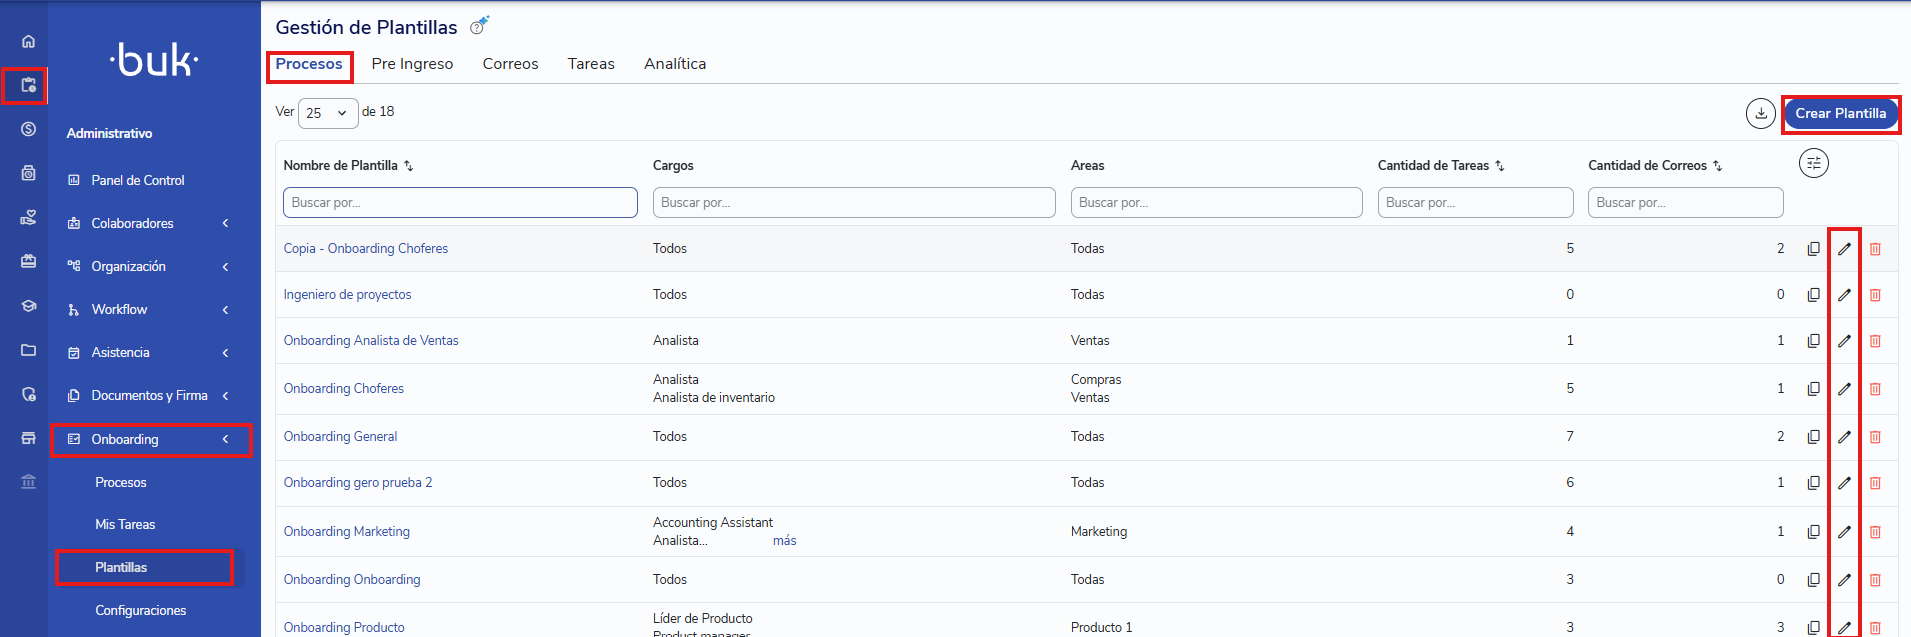This screenshot has height=637, width=1911.
Task: Edit Onboarding Onboarding with pencil icon
Action: pyautogui.click(x=1844, y=580)
